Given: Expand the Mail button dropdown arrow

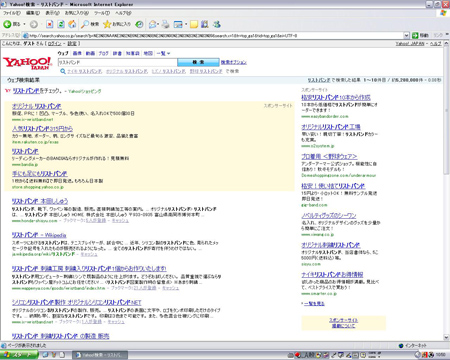Looking at the screenshot, I should coord(159,24).
